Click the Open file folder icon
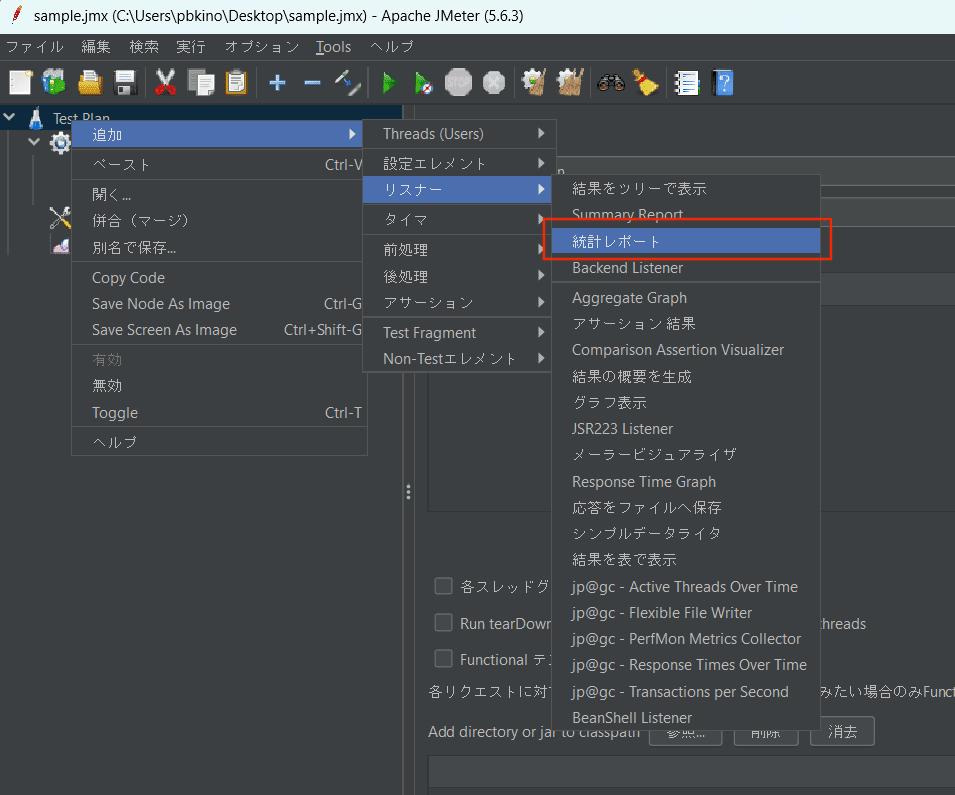 point(90,82)
